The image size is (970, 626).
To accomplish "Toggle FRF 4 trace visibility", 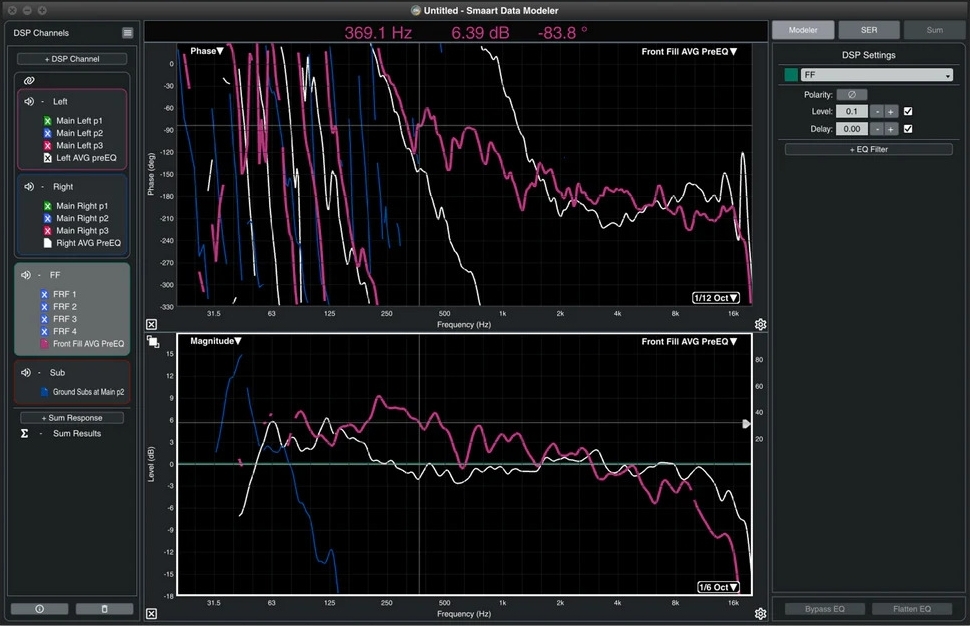I will pyautogui.click(x=44, y=332).
